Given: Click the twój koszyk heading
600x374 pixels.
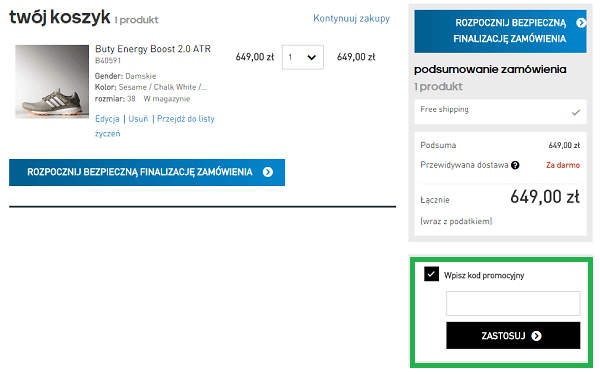Looking at the screenshot, I should 60,18.
